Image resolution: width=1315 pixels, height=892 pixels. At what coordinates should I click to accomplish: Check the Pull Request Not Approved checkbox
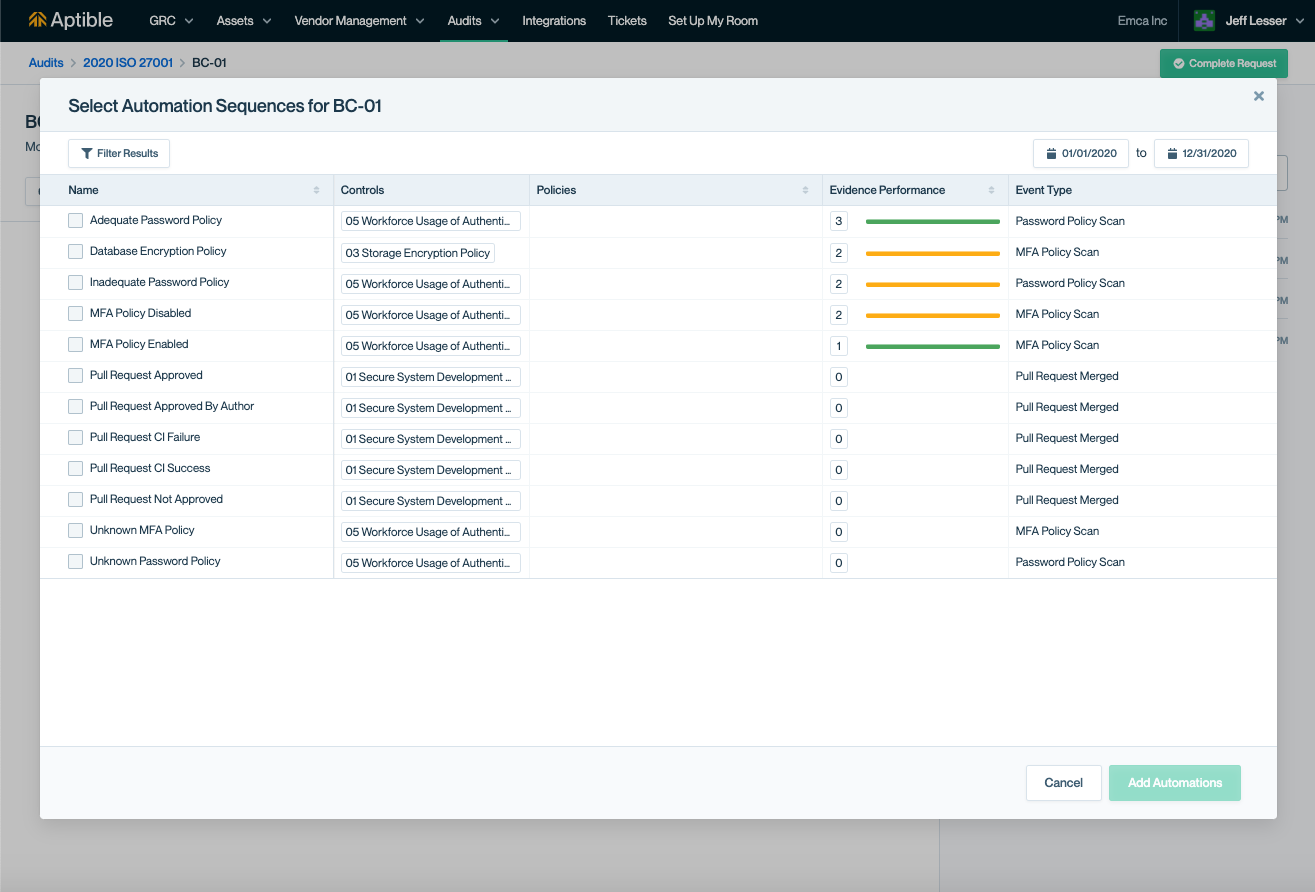[x=75, y=499]
